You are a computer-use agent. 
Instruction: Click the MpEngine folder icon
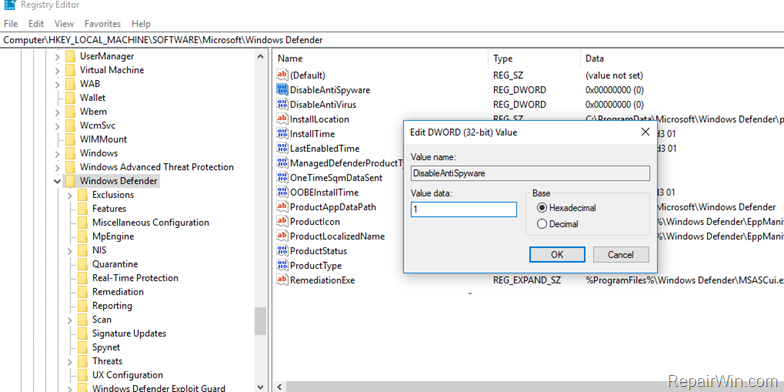82,236
